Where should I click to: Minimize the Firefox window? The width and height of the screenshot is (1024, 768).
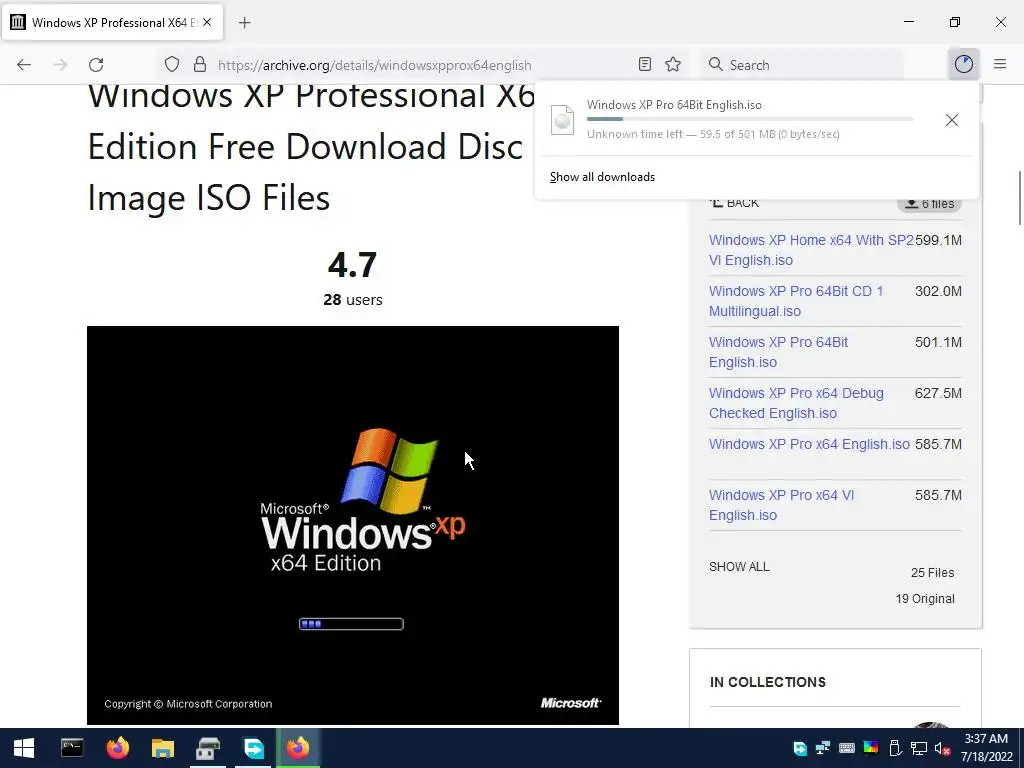(908, 22)
